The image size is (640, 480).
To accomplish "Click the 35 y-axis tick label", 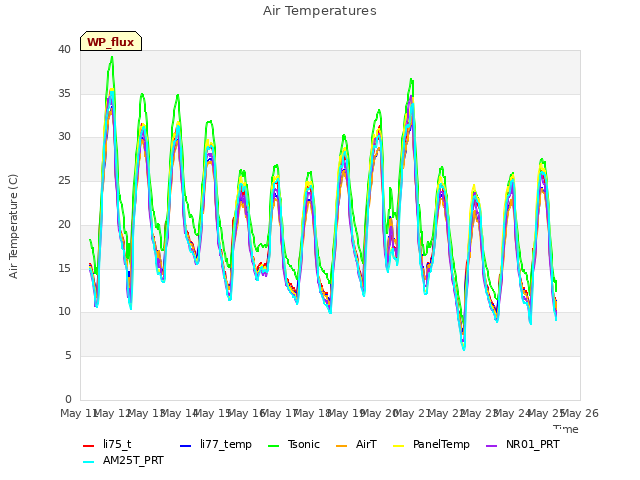I will coord(64,93).
